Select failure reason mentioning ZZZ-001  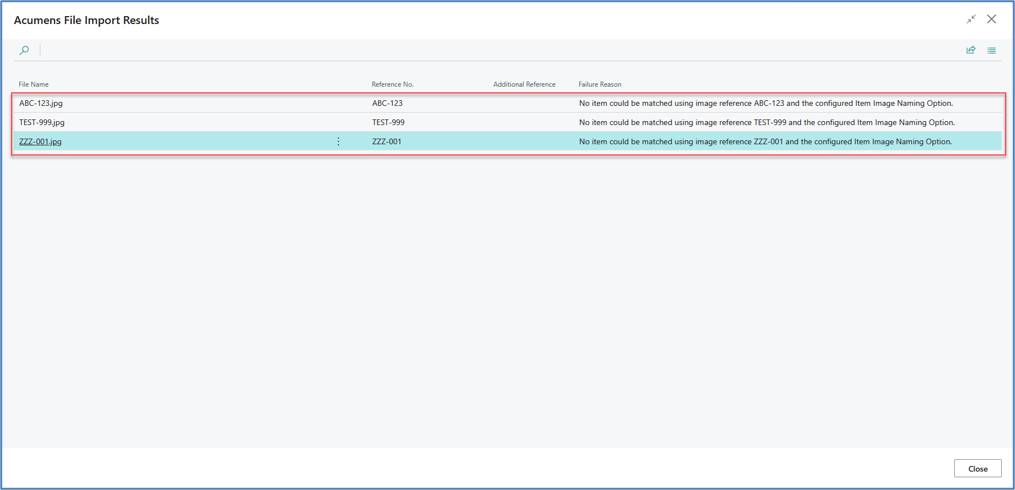tap(766, 141)
